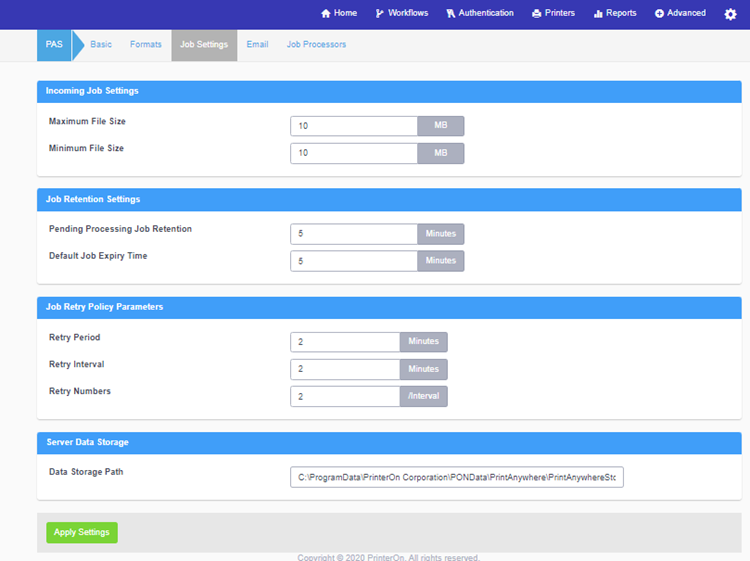Screen dimensions: 750x561
Task: Switch to the Basic tab
Action: click(x=101, y=45)
